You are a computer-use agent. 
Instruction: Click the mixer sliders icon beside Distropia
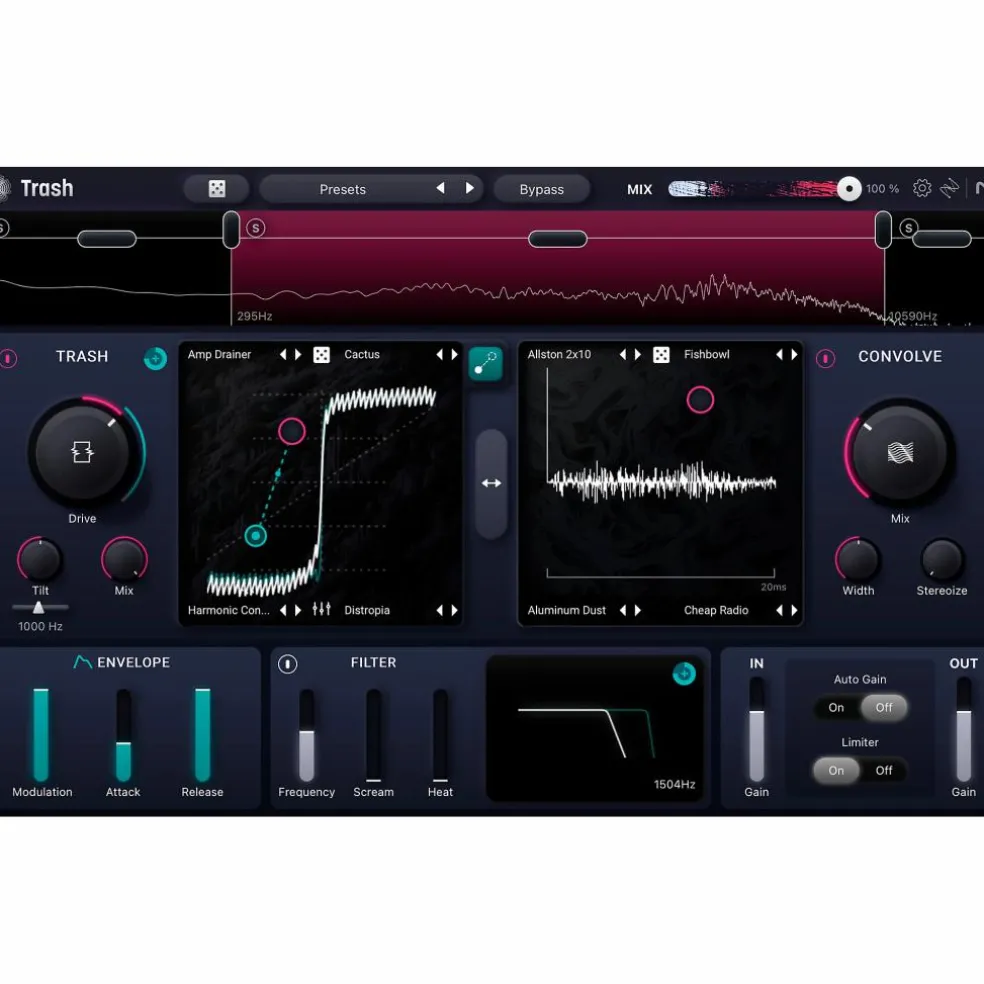coord(321,609)
